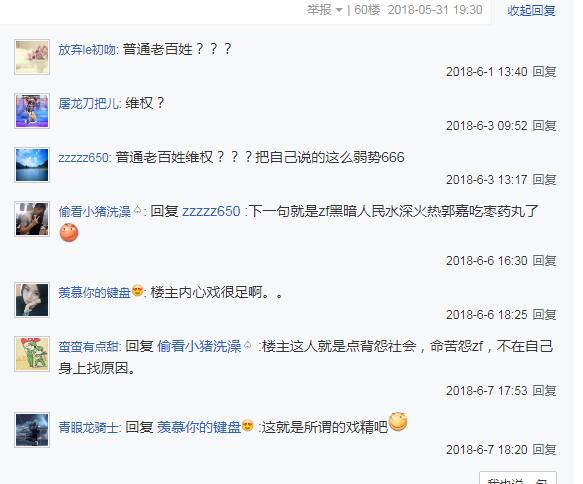Viewport: 583px width, 484px height.
Task: Reply to the comment posted 2018-6-3 09:52
Action: tap(544, 125)
